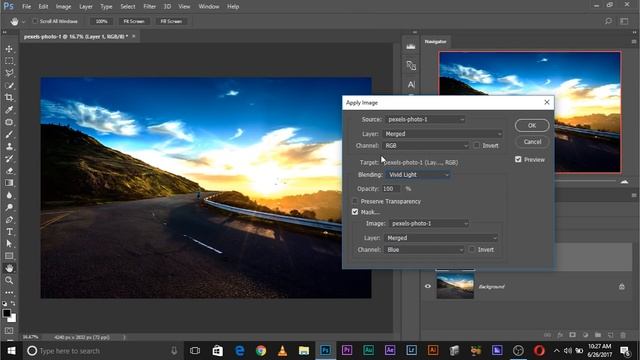This screenshot has height=360, width=640.
Task: Select the Path Selection tool
Action: pos(9,244)
